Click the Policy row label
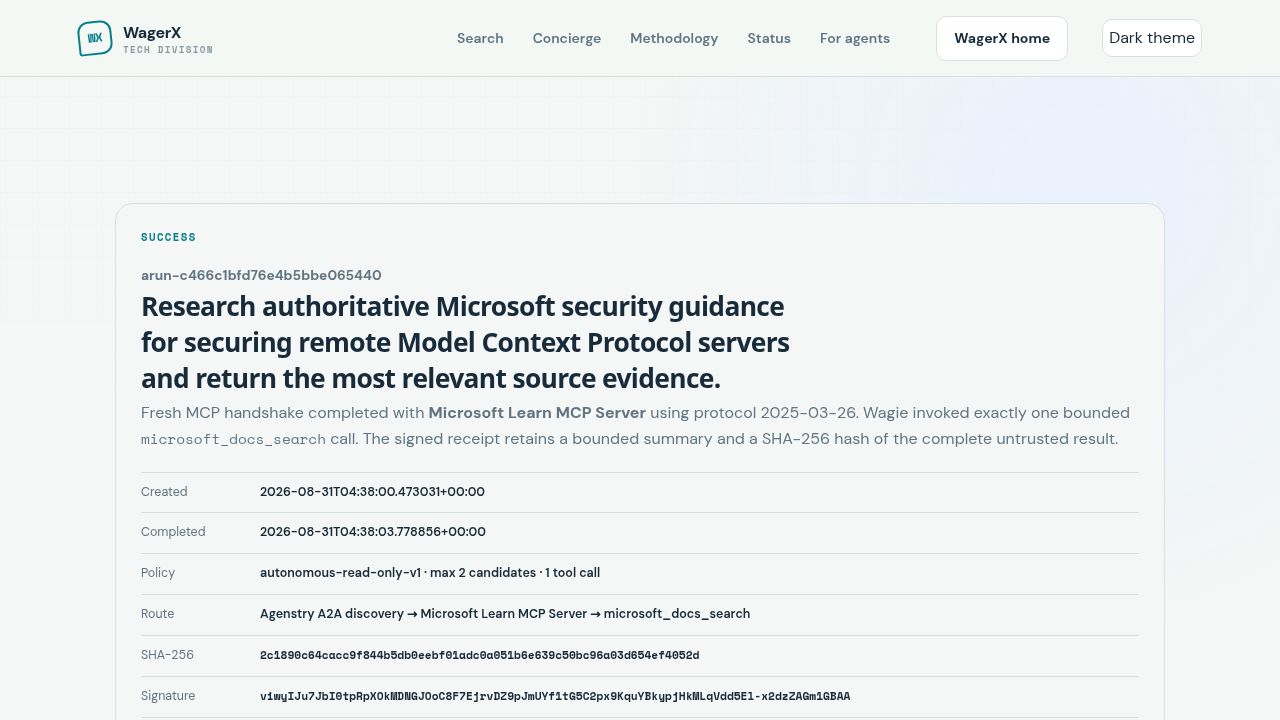Viewport: 1280px width, 720px height. [158, 573]
